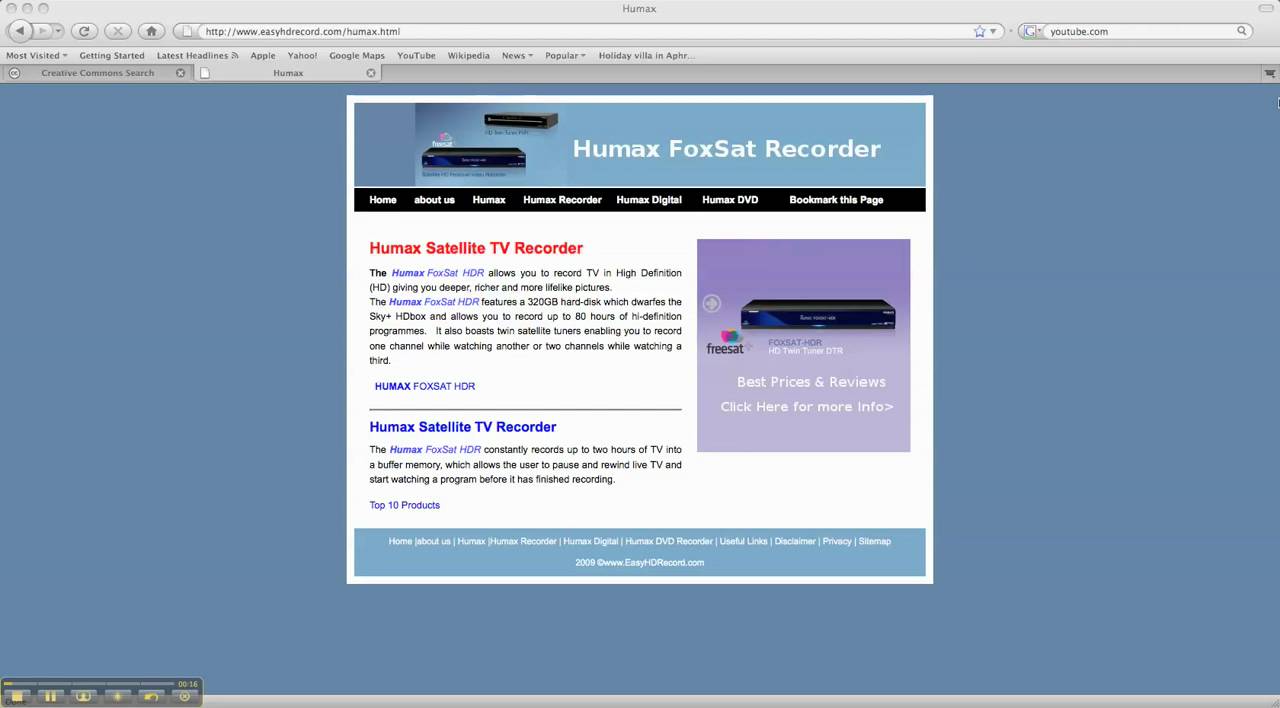
Task: Open the footer Privacy link
Action: coord(837,541)
